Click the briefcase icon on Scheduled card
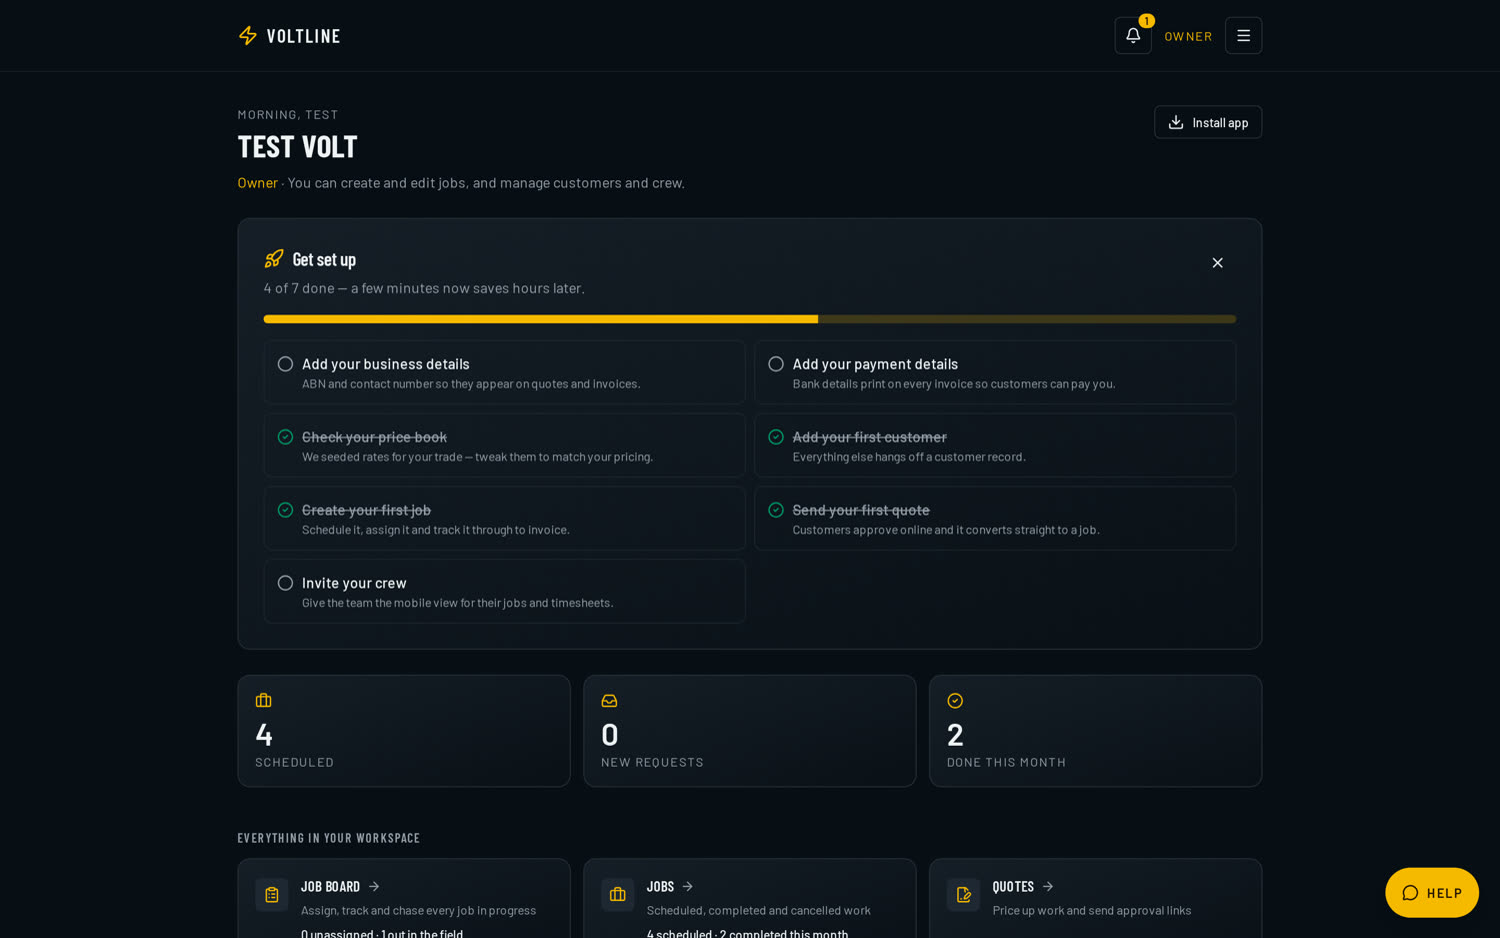 pos(264,701)
